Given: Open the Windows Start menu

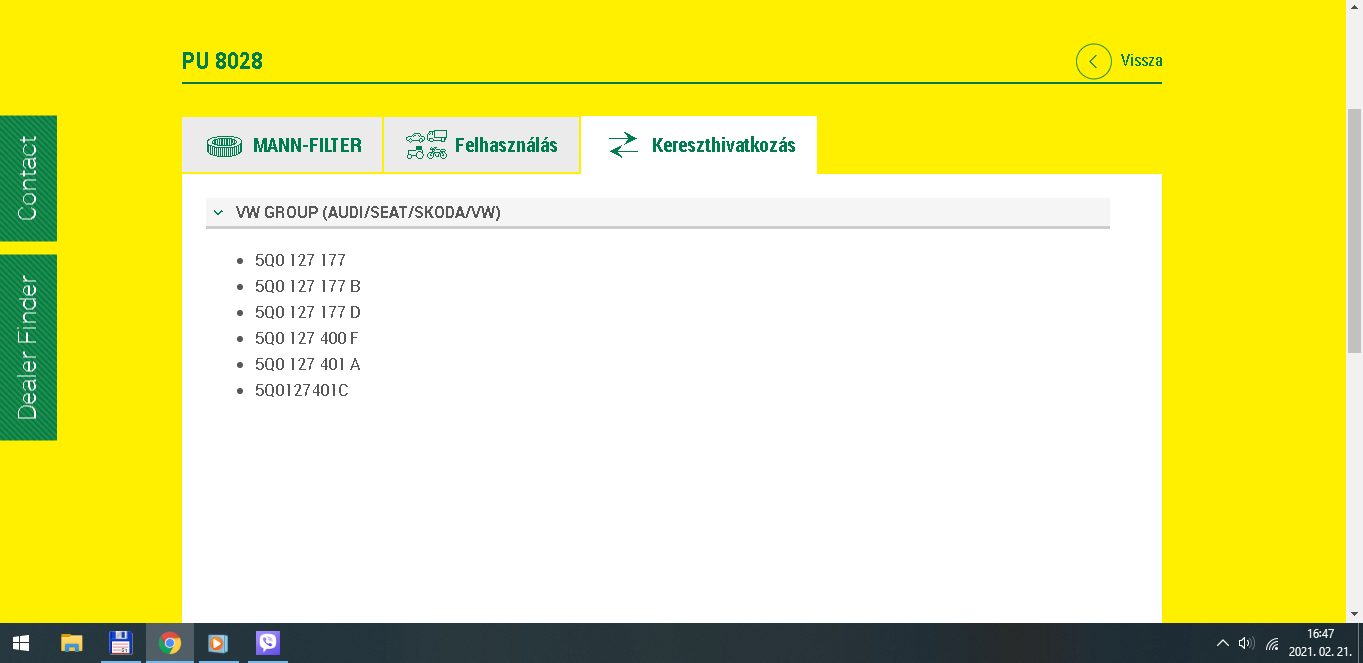Looking at the screenshot, I should (20, 643).
